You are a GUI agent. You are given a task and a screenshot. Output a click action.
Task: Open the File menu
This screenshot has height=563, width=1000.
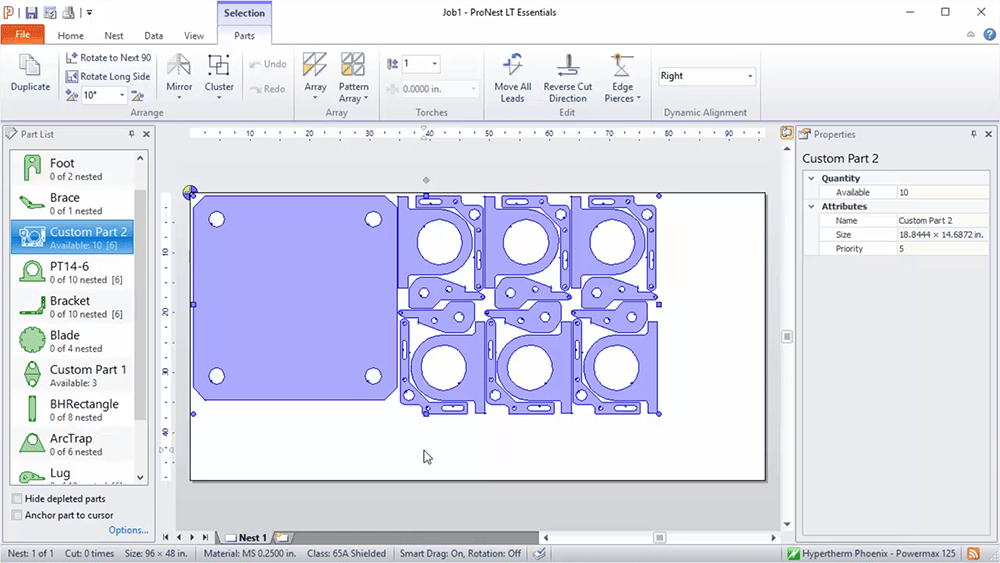[22, 35]
